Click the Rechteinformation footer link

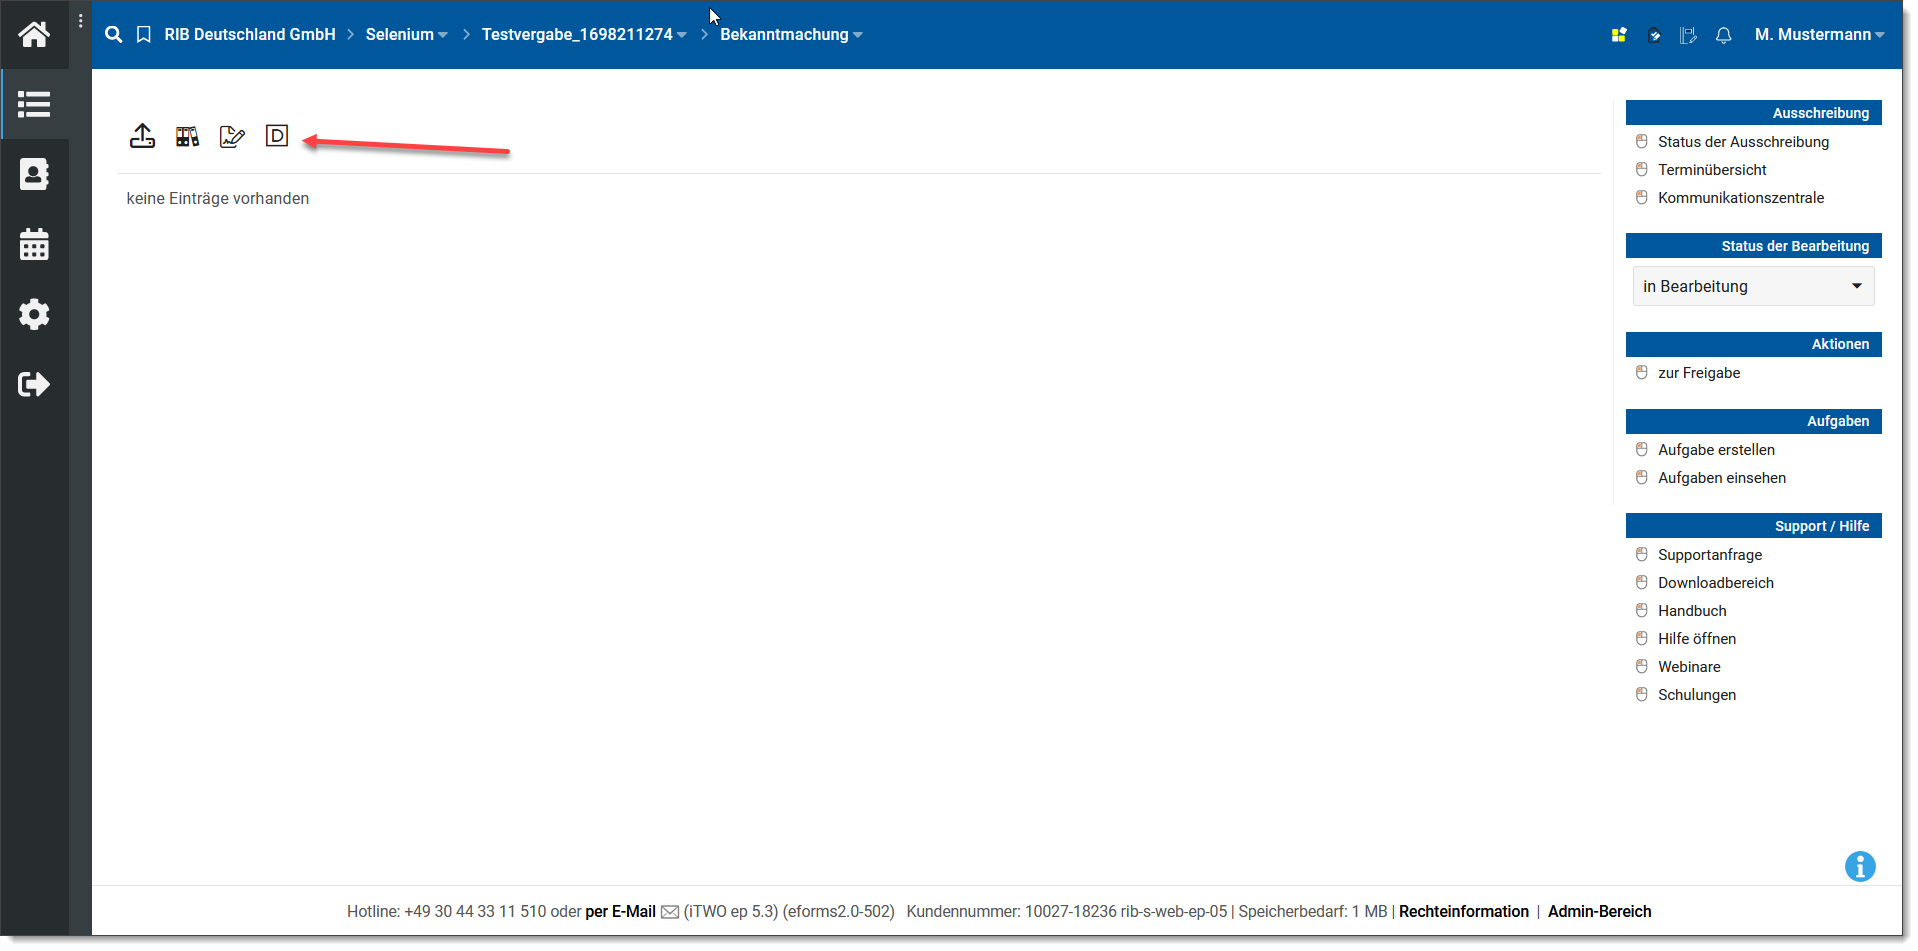1463,911
